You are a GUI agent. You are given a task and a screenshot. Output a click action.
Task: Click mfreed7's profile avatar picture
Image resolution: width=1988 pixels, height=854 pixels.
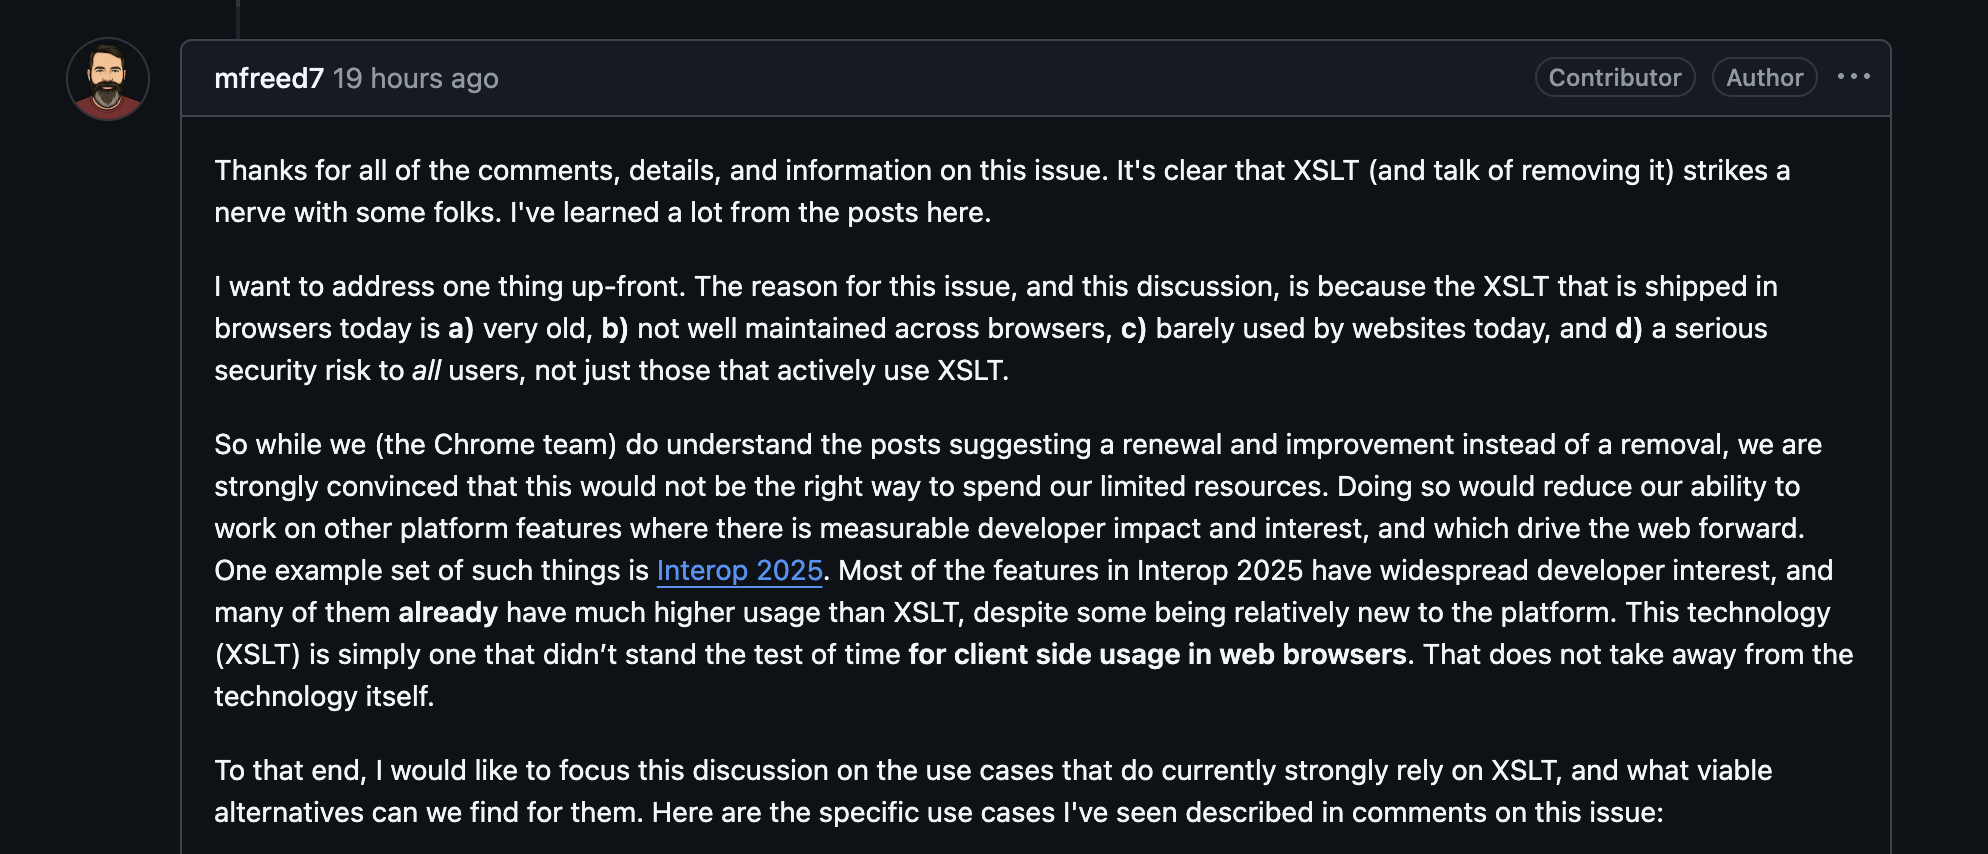tap(108, 79)
